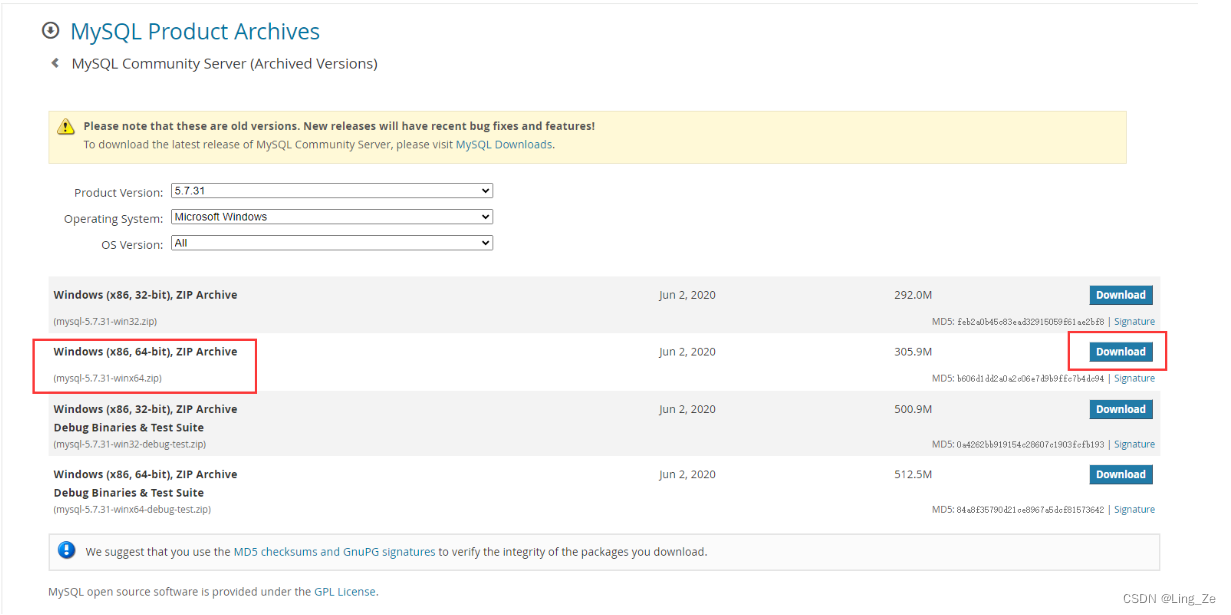This screenshot has height=615, width=1231.
Task: Download the 32-bit Debug Binaries & Test Suite
Action: coord(1121,409)
